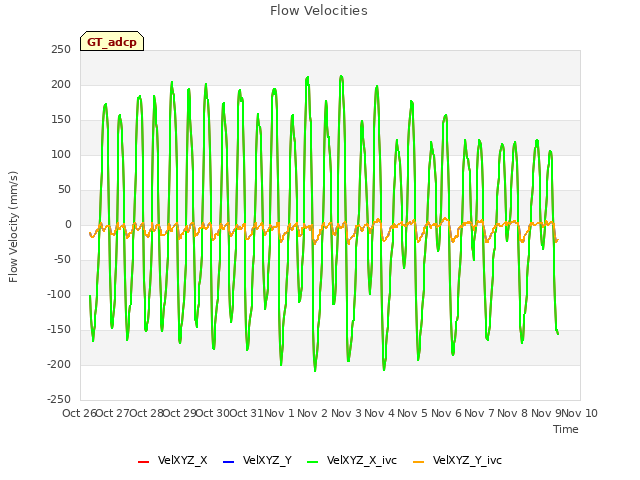Click the Nov 1 x-axis date label
Screen dimensions: 640x480
click(x=279, y=413)
